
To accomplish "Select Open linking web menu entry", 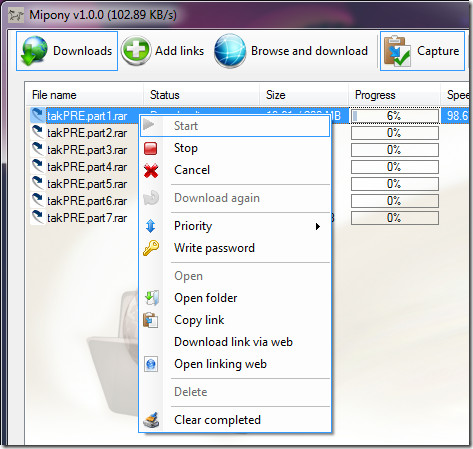I will tap(220, 364).
